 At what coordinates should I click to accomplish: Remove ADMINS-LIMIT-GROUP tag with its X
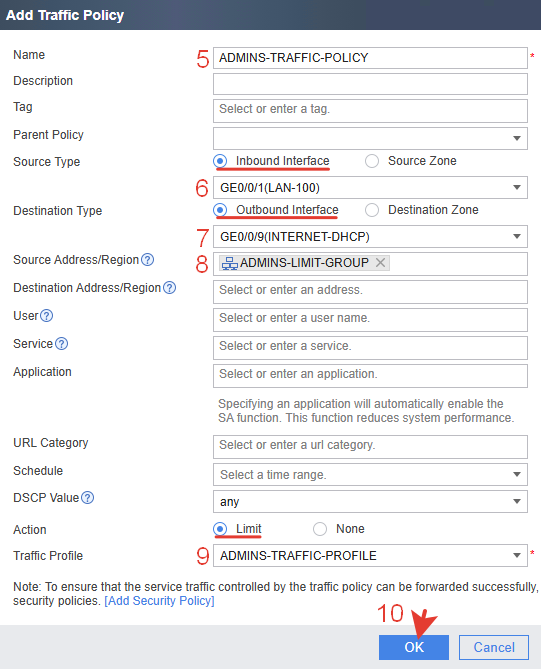(x=380, y=263)
